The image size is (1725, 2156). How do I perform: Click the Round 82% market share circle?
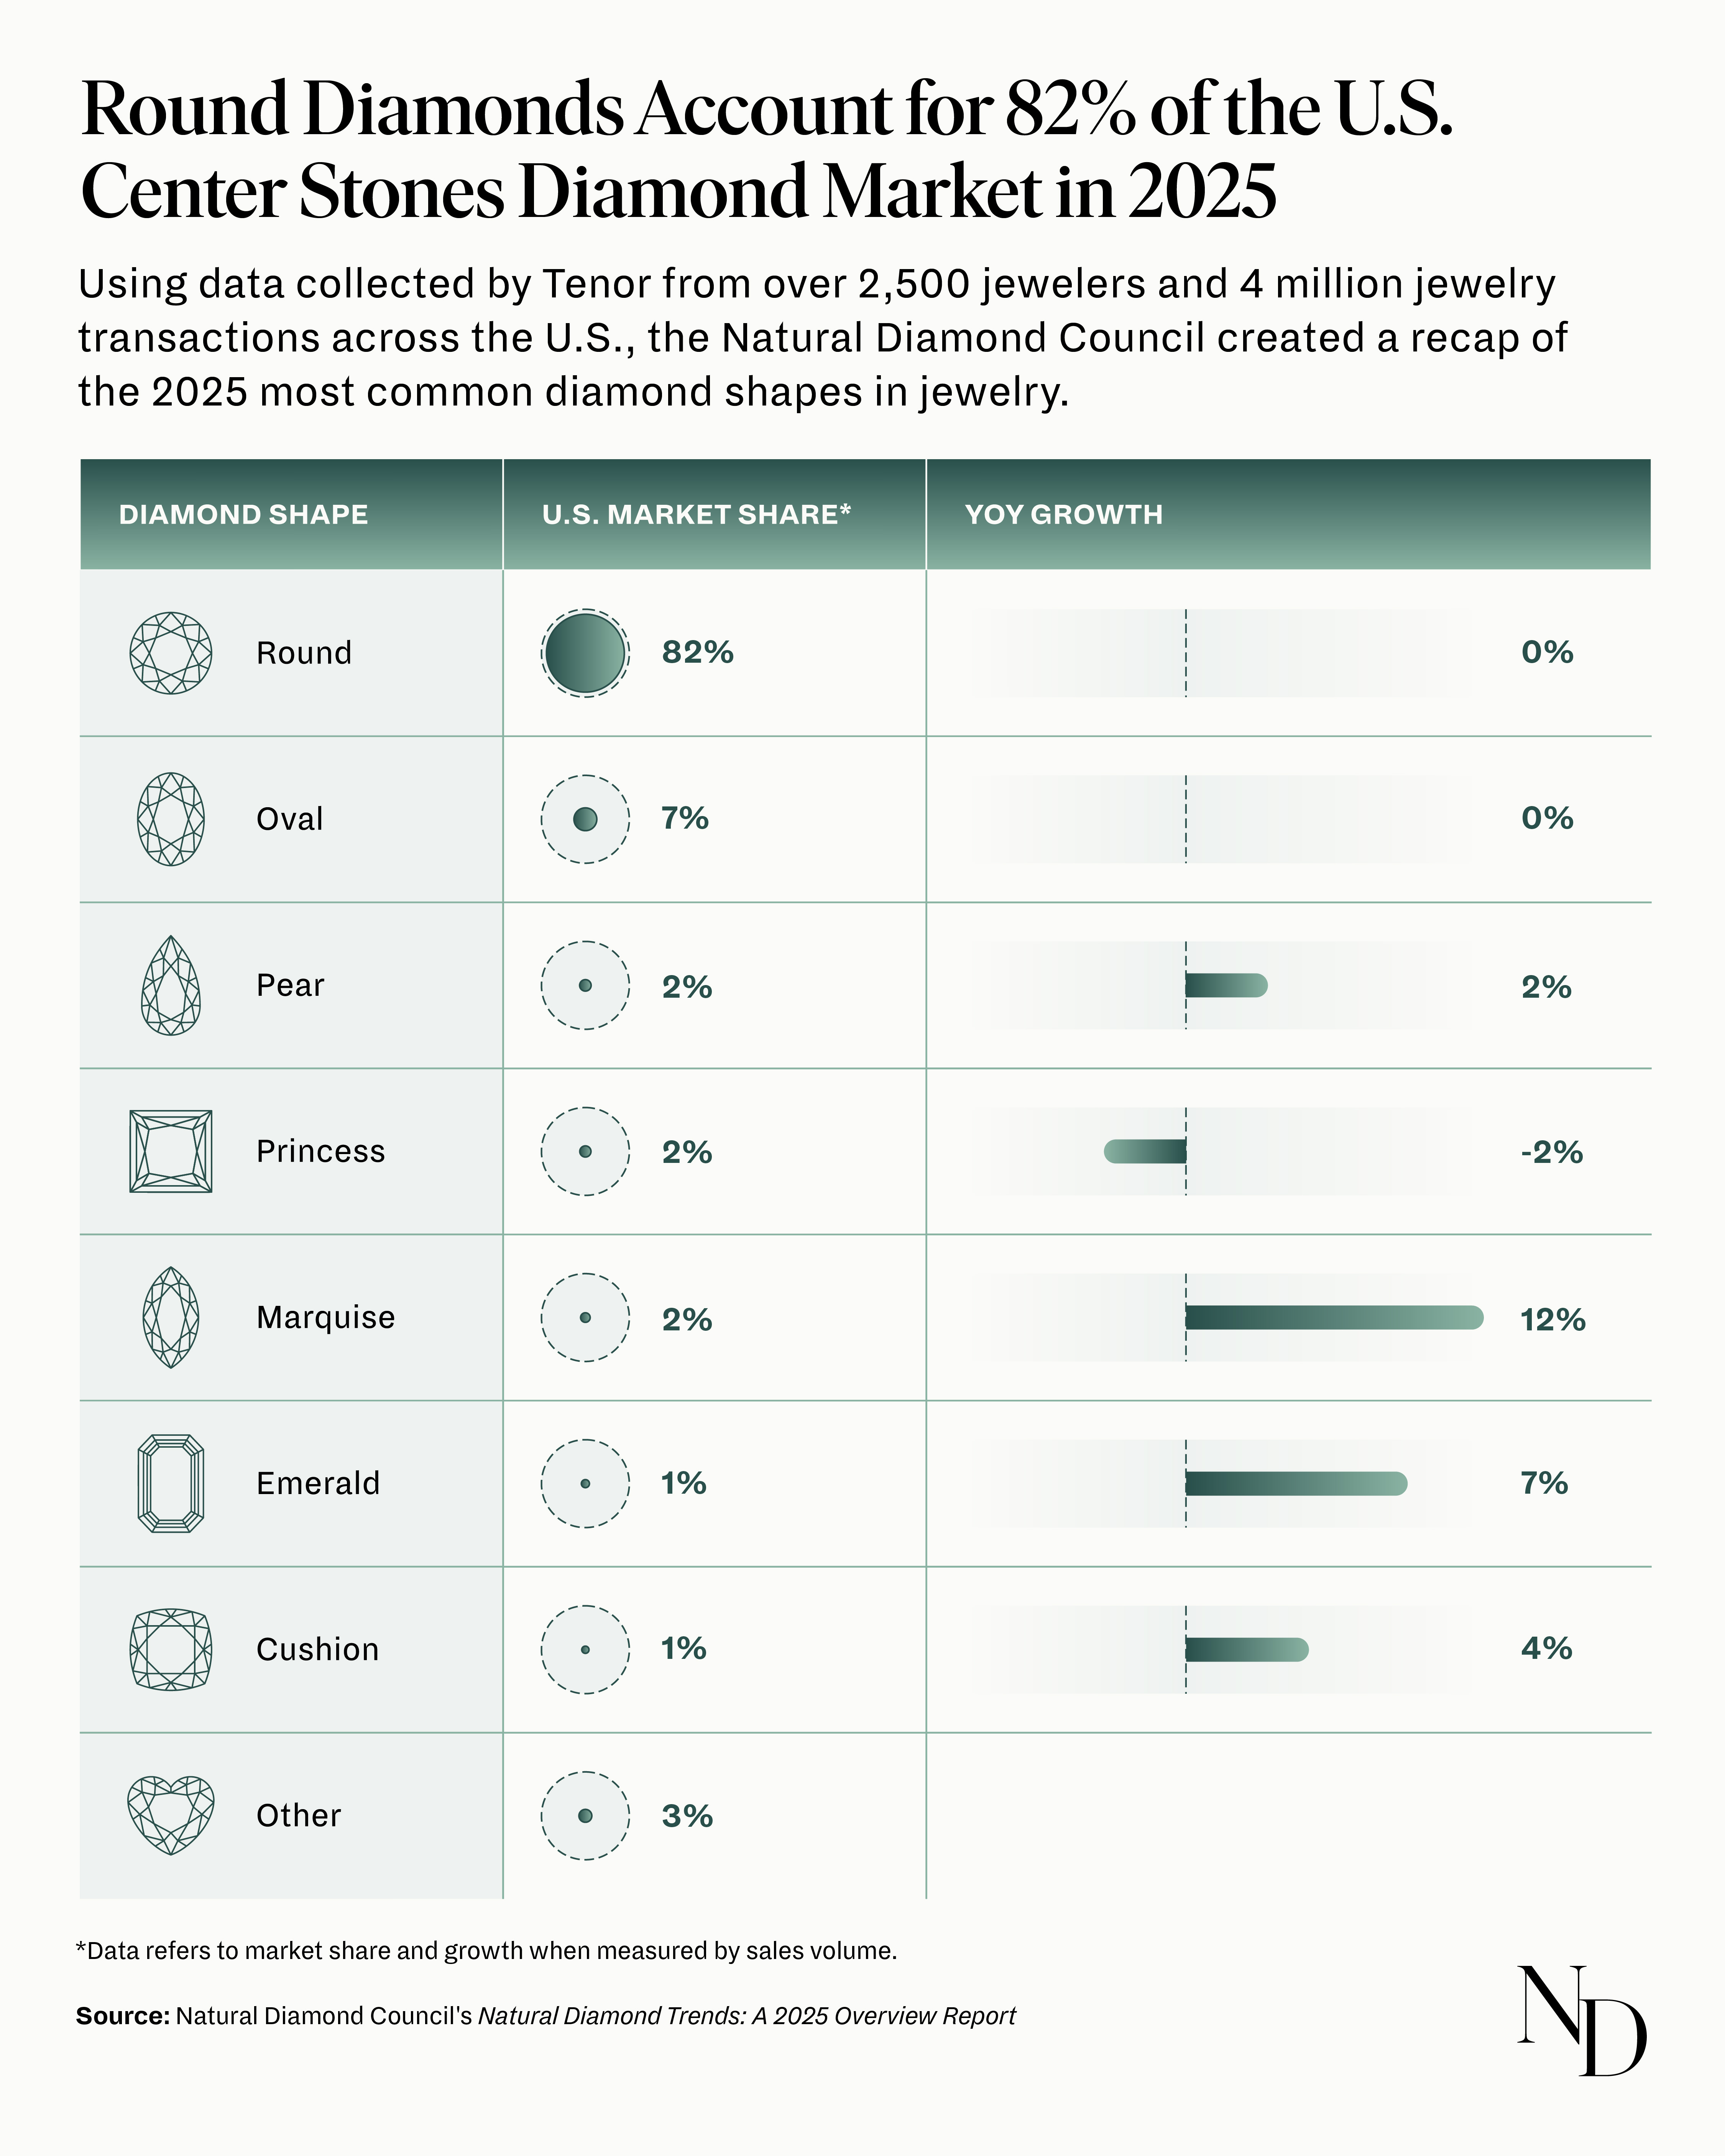[x=585, y=653]
